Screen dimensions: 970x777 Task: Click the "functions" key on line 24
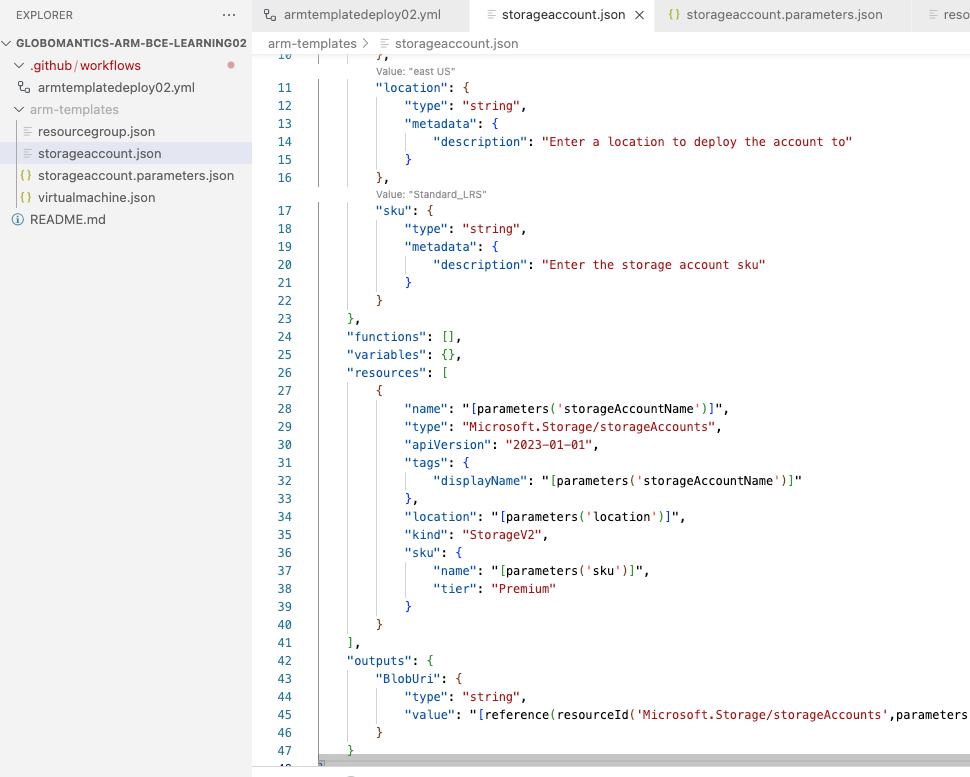pyautogui.click(x=387, y=337)
